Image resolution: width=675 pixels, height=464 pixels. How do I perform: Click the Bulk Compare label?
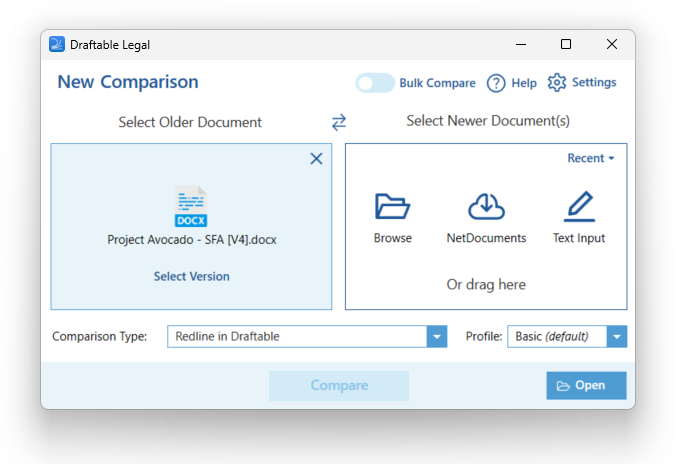(437, 83)
